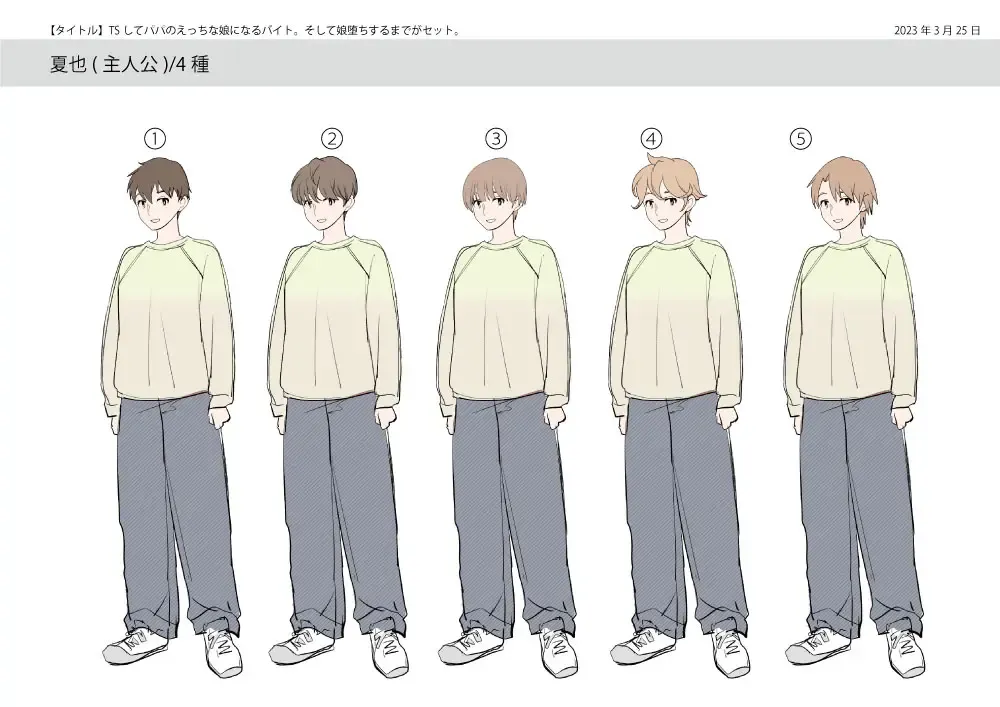Click the circled number 3 label

[x=497, y=138]
